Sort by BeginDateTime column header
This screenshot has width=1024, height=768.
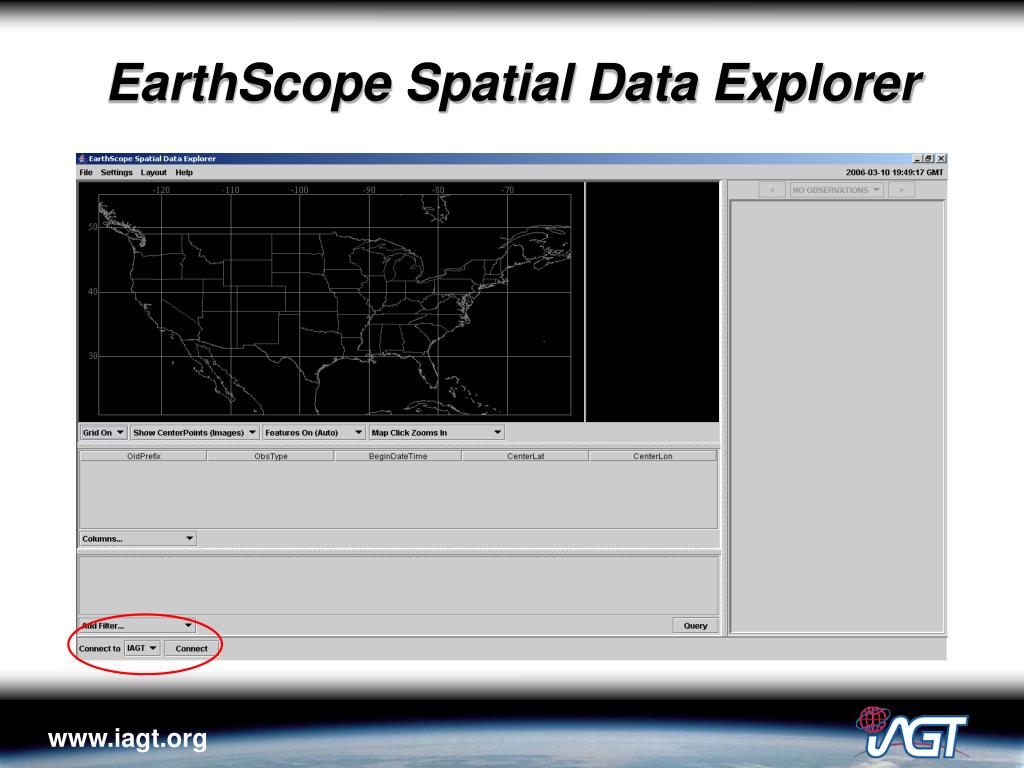click(398, 456)
